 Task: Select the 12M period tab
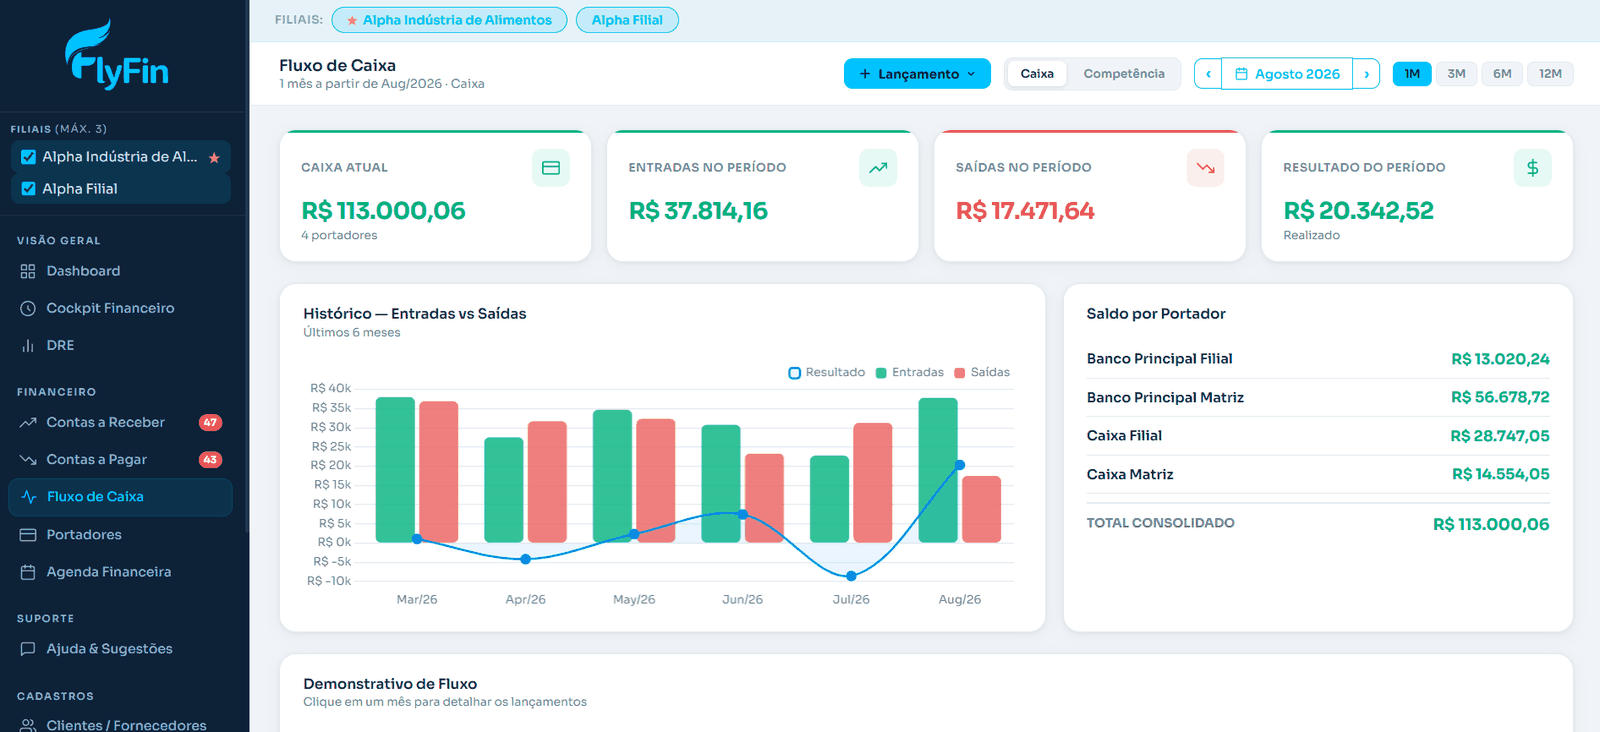(1550, 74)
